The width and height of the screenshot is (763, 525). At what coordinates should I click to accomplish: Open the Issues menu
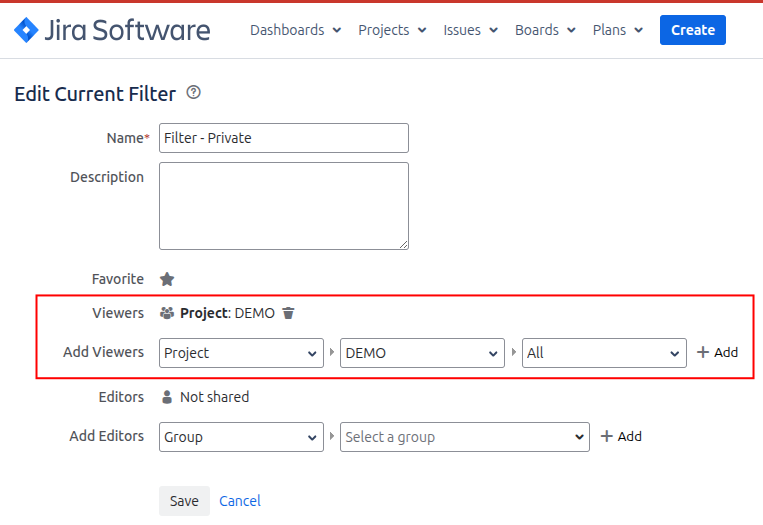tap(470, 30)
